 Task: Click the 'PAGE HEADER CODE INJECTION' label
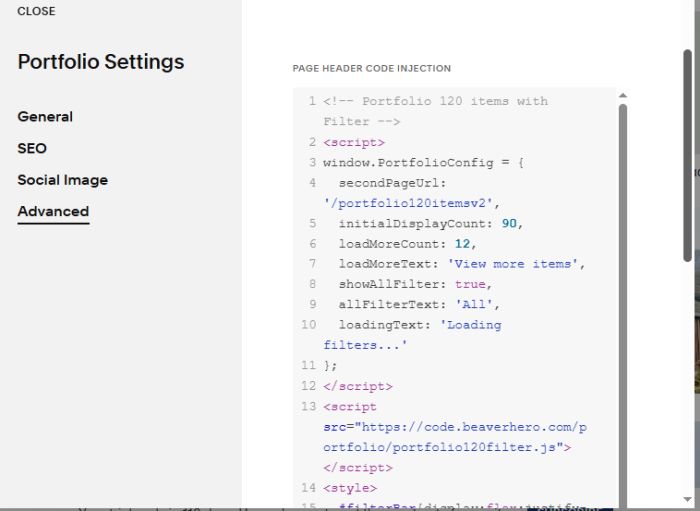371,68
